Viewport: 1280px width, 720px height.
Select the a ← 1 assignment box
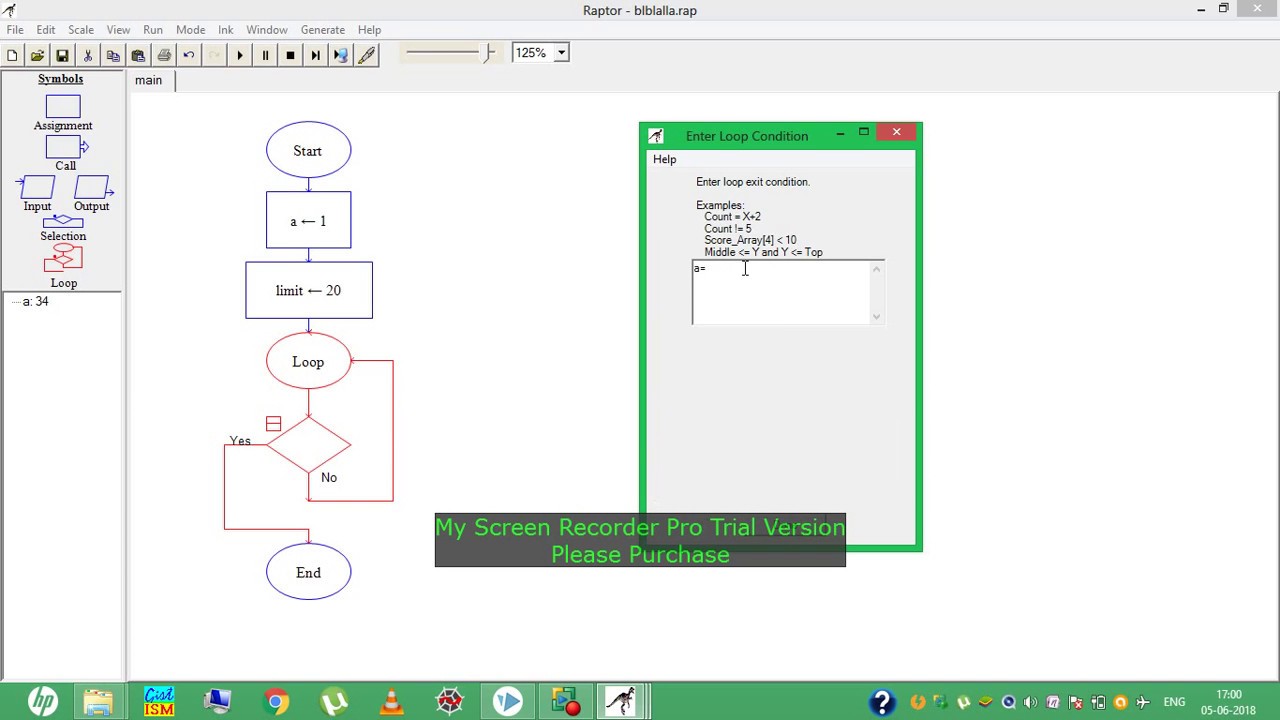(x=308, y=220)
